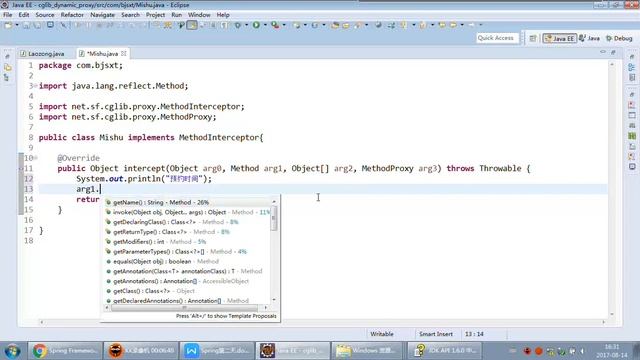Select the getModifiers() completion proposal

coord(187,242)
